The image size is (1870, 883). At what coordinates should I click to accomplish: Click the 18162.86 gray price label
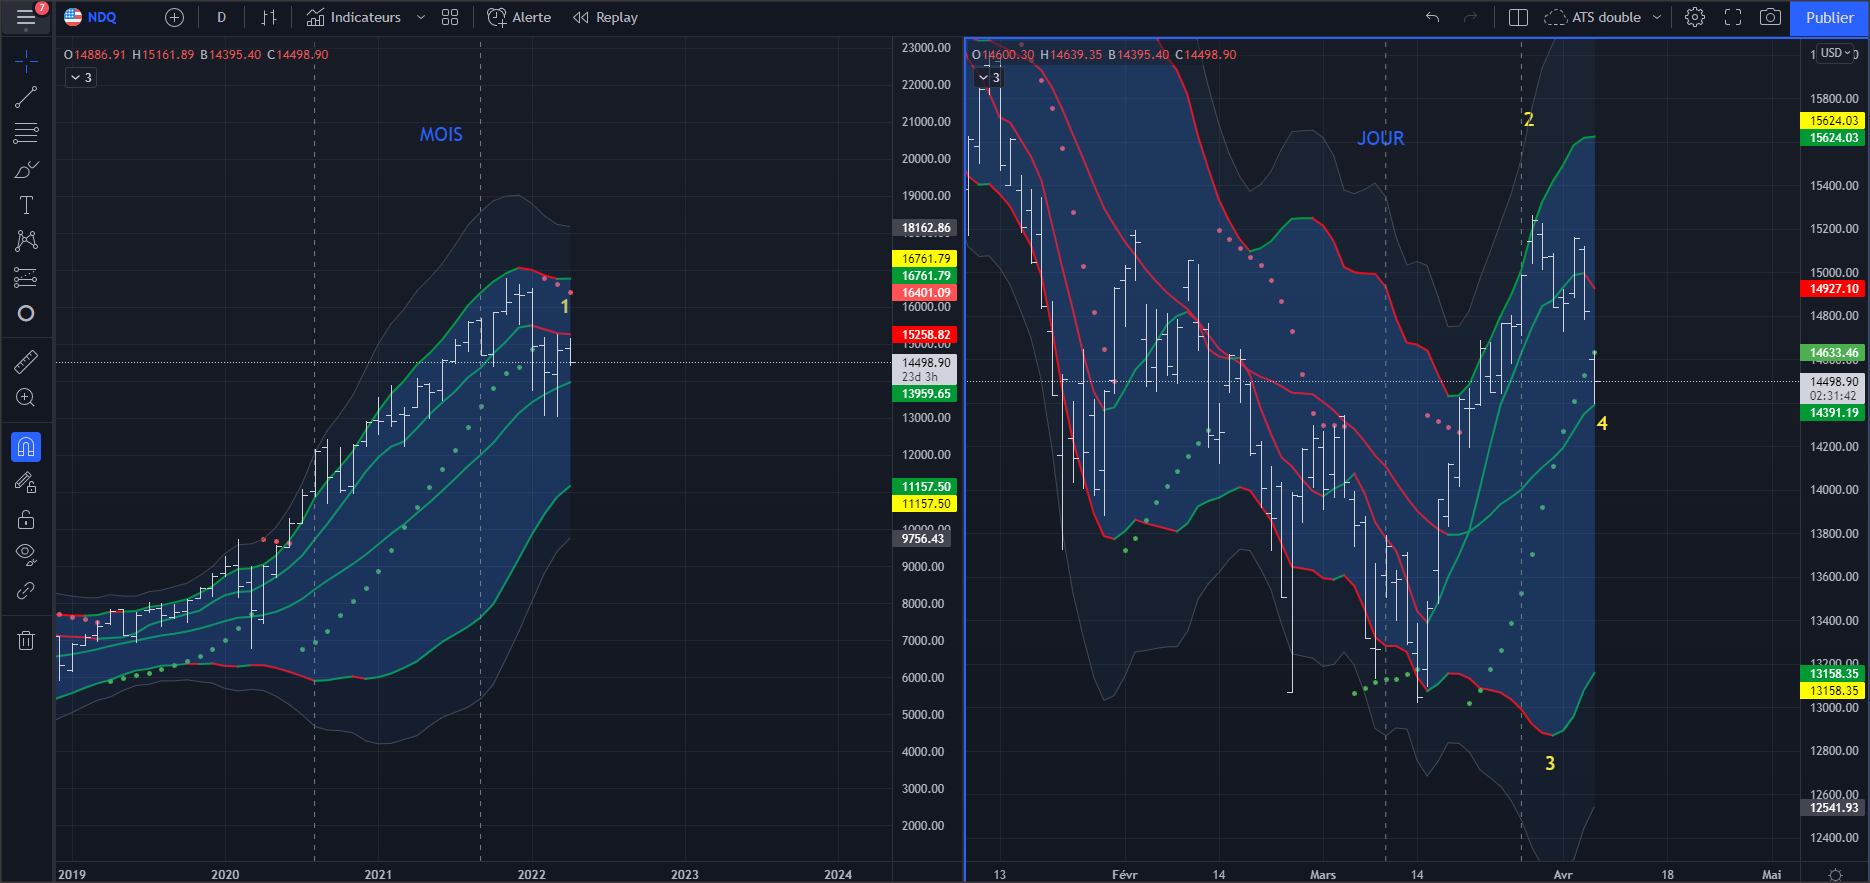coord(924,228)
